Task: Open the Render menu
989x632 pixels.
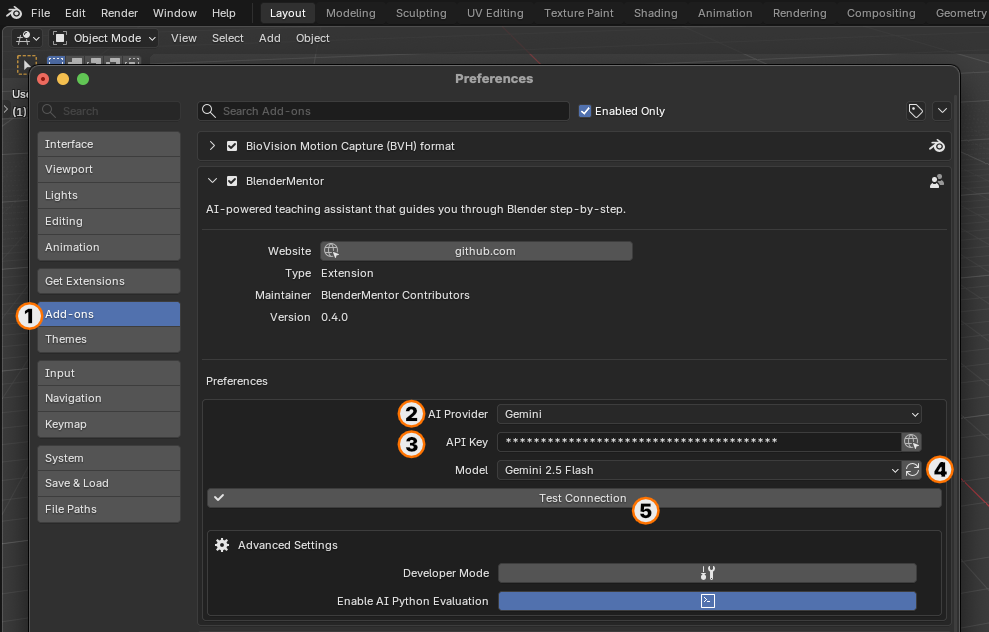Action: coord(119,13)
